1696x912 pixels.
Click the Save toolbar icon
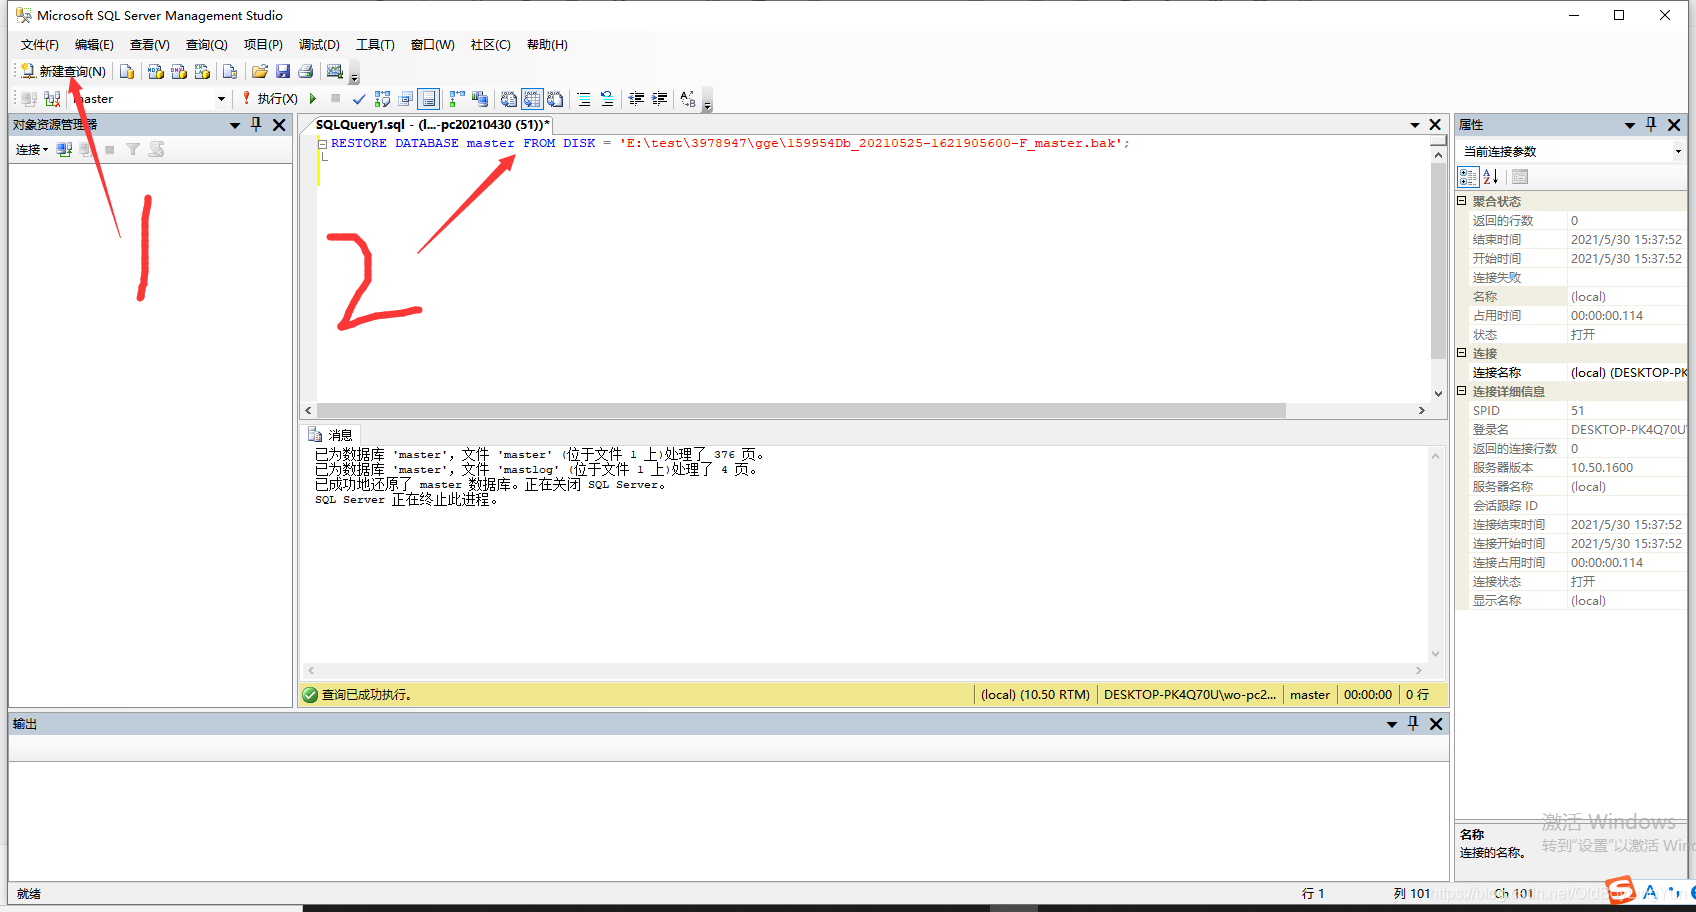pyautogui.click(x=282, y=71)
